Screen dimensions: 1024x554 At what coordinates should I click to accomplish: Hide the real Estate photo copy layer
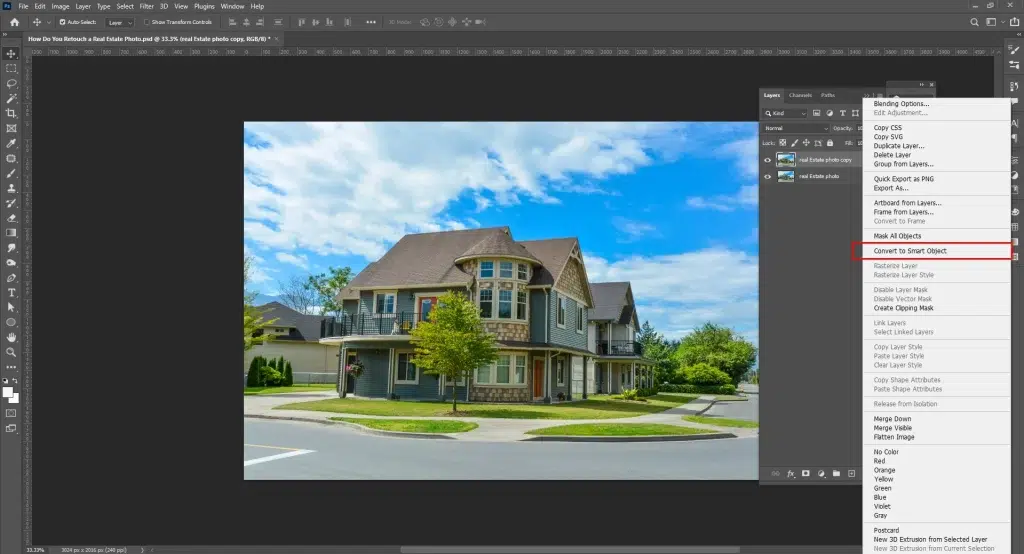767,160
